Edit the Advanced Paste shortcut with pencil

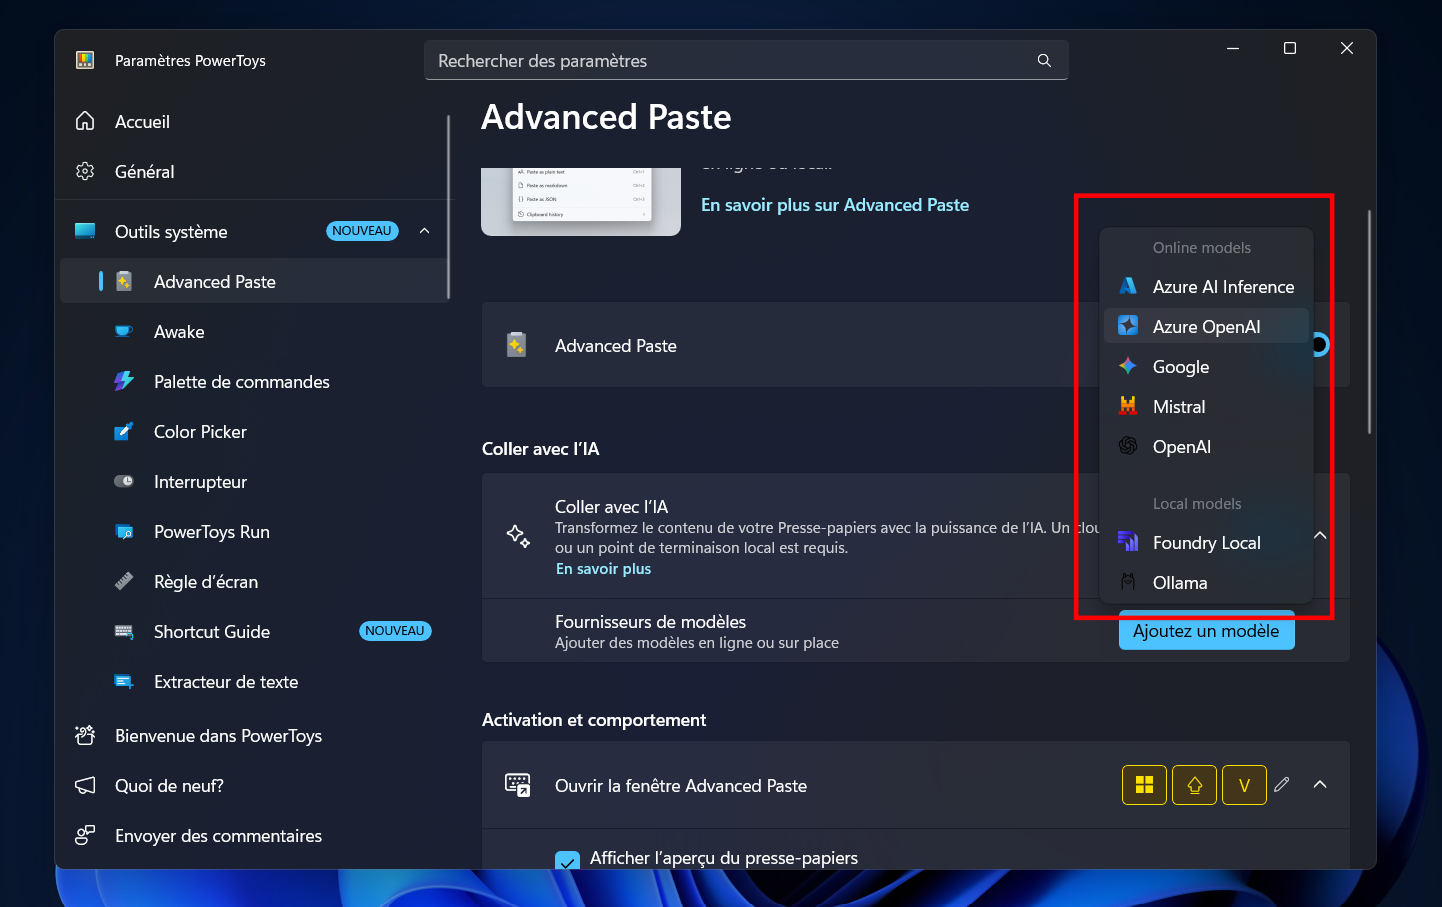[1282, 785]
